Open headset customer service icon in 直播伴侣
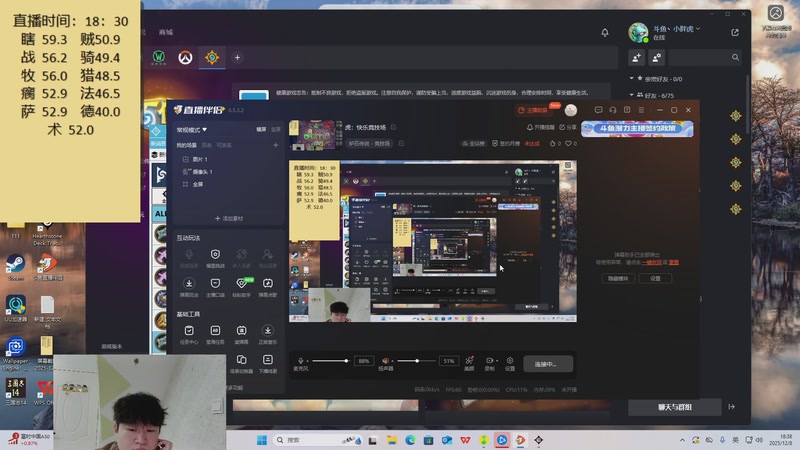800x450 pixels. click(x=613, y=110)
